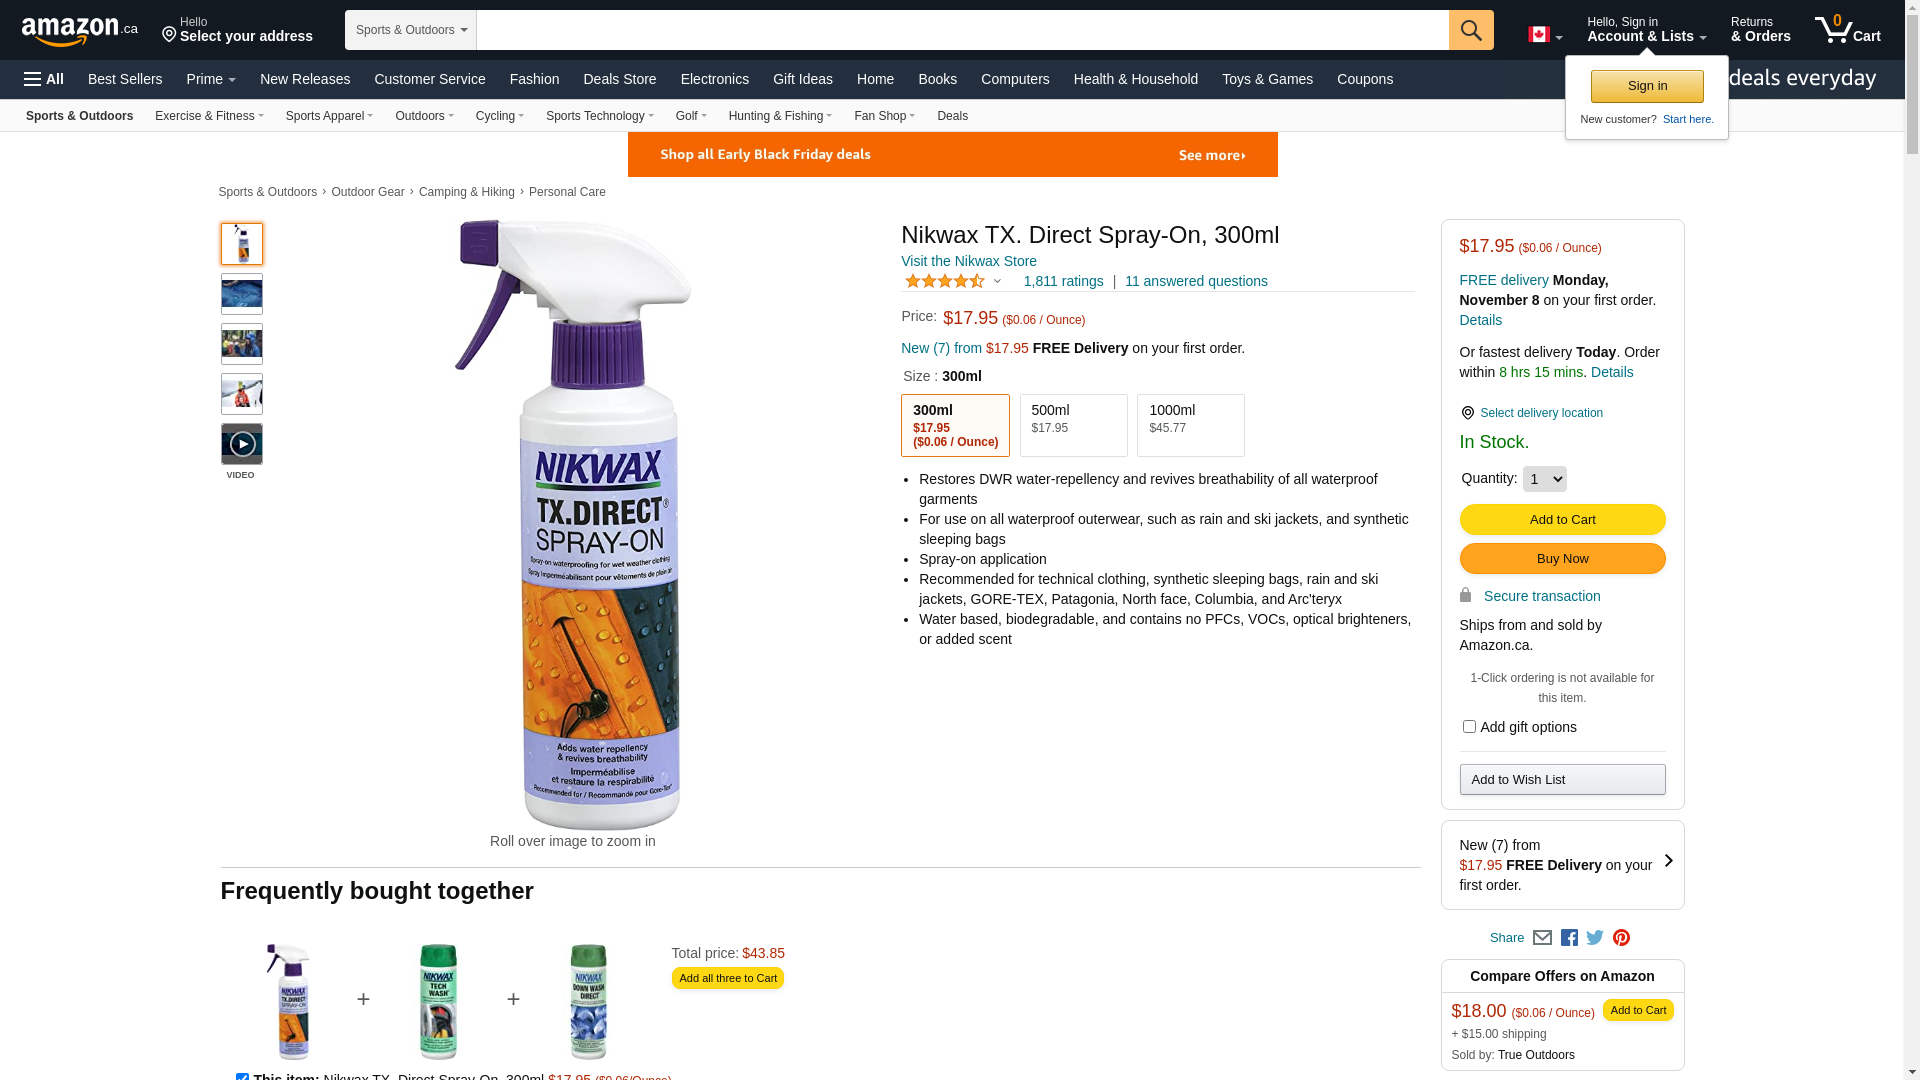This screenshot has height=1080, width=1920.
Task: Expand the Canada flag language selector
Action: (x=1545, y=35)
